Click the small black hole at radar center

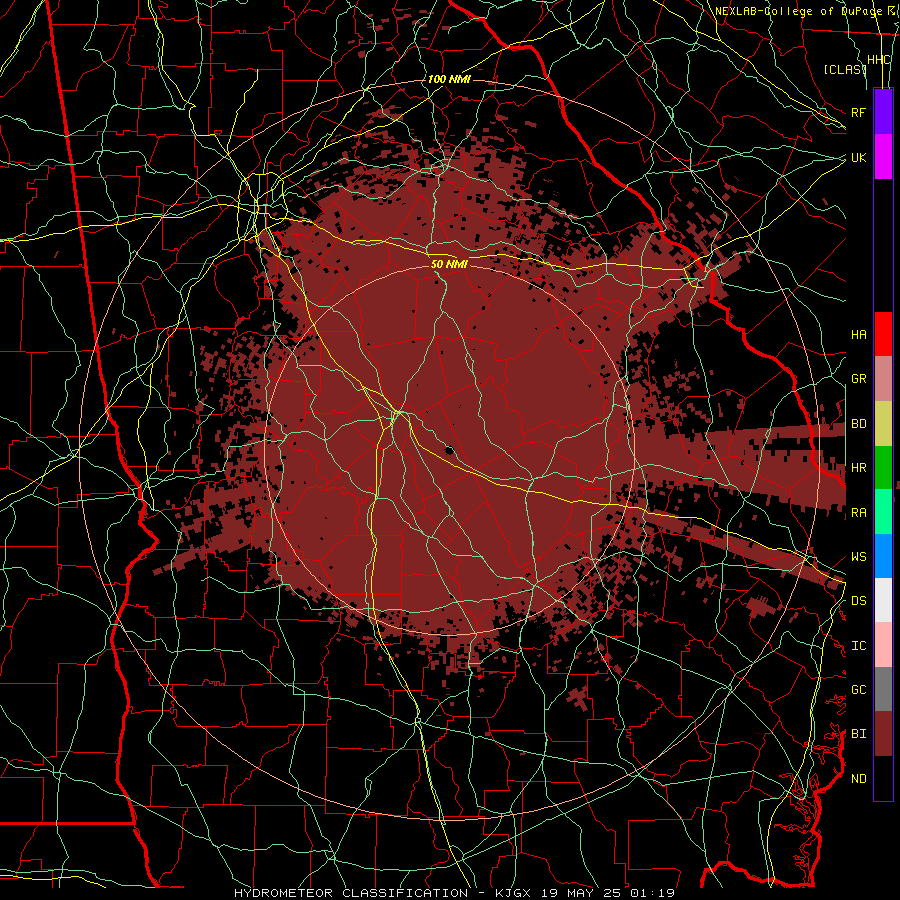(449, 450)
